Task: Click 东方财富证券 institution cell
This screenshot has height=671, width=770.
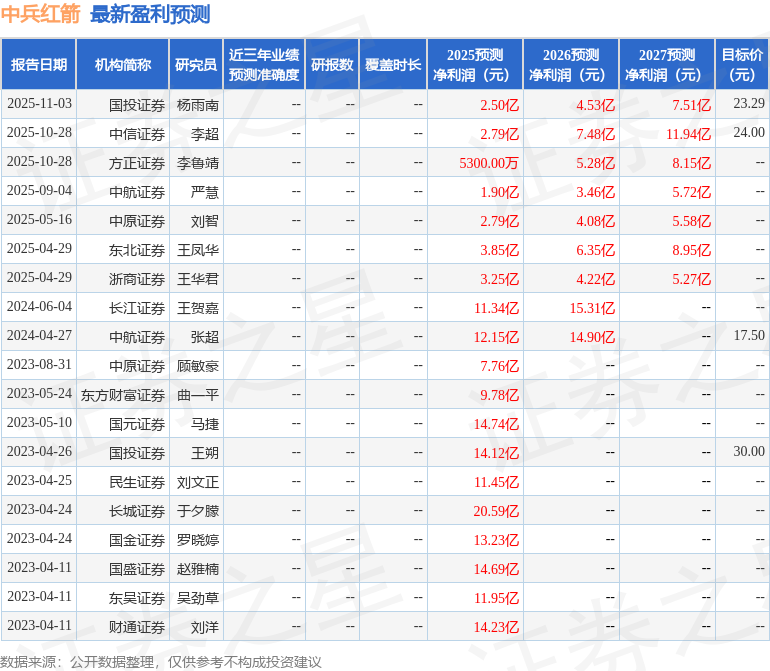Action: point(123,395)
